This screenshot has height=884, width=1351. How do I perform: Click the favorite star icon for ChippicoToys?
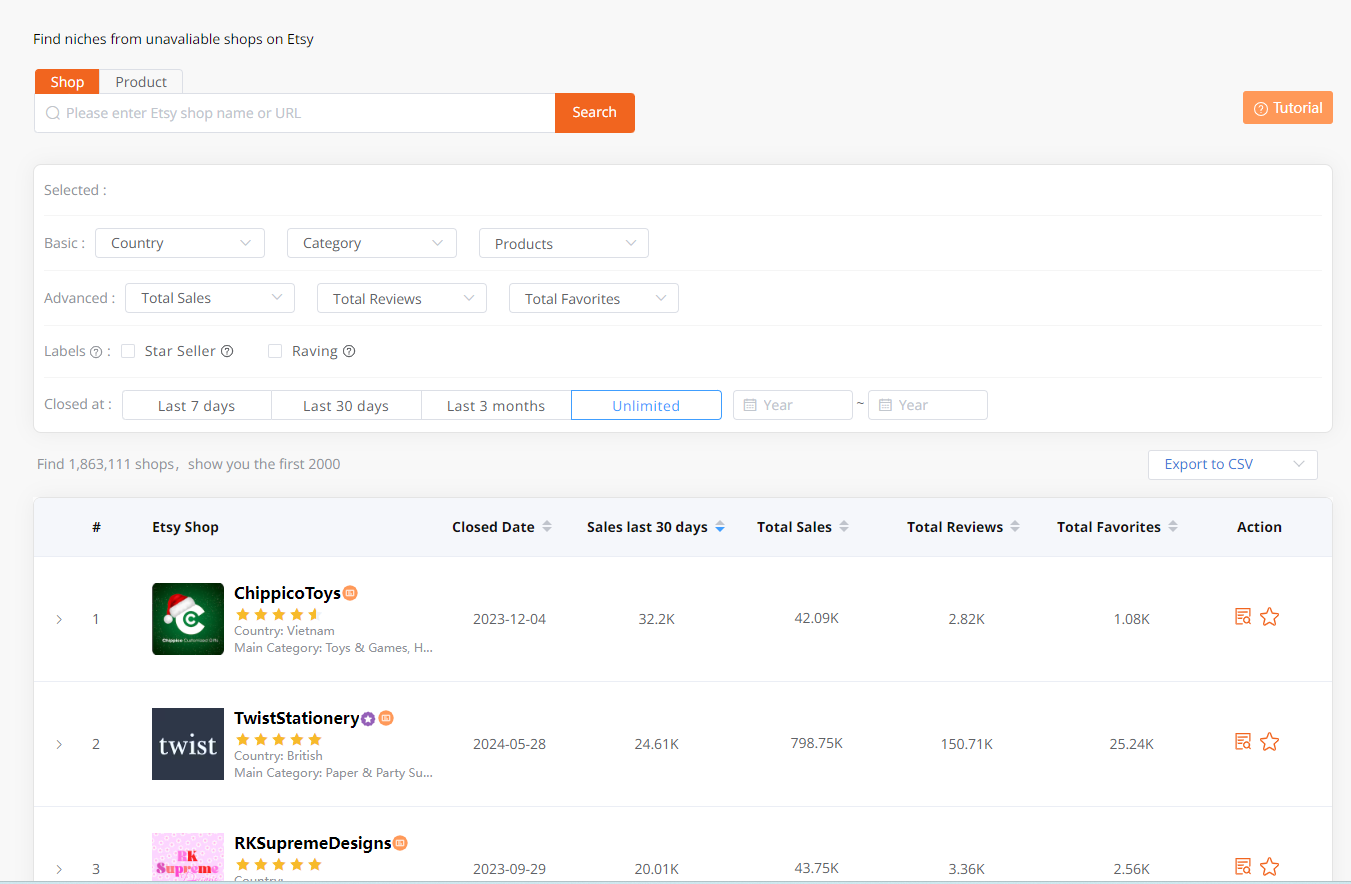1269,617
